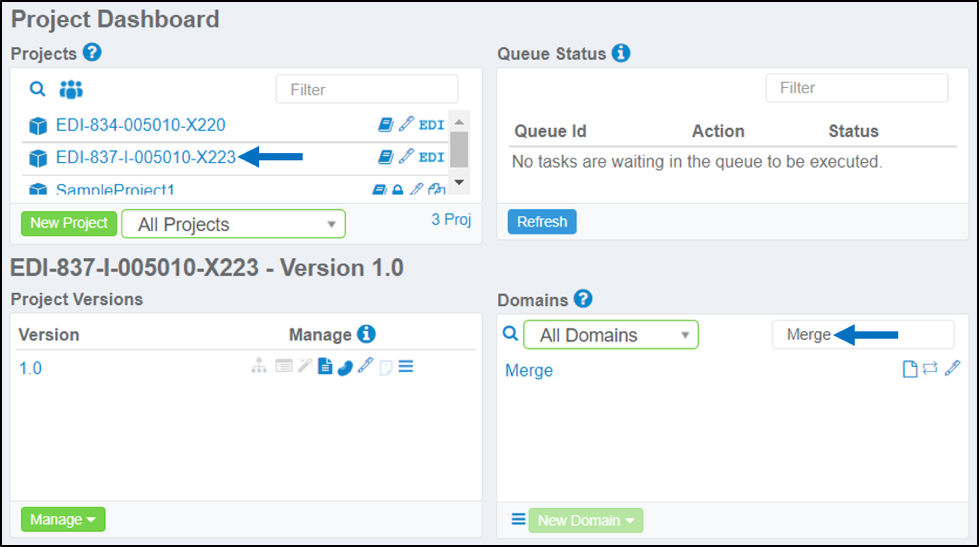This screenshot has width=979, height=547.
Task: Click the Queue Status filter field
Action: pyautogui.click(x=857, y=88)
